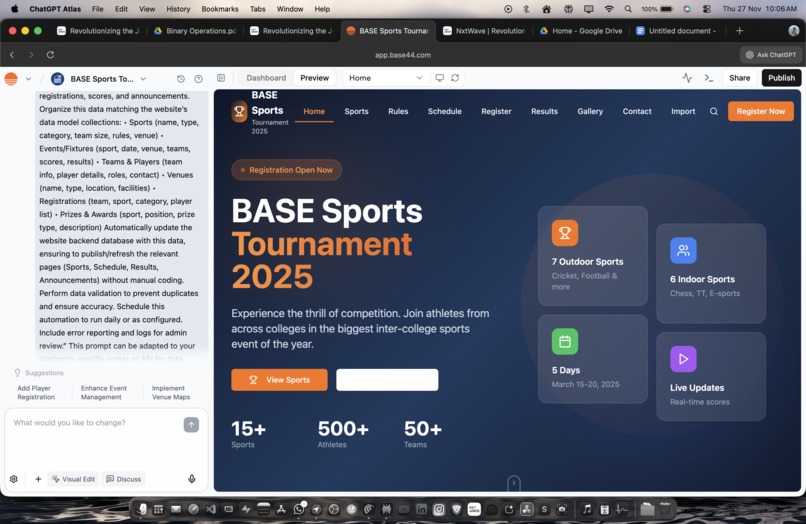Viewport: 806px width, 524px height.
Task: Click the Registration Open Now badge
Action: (286, 170)
